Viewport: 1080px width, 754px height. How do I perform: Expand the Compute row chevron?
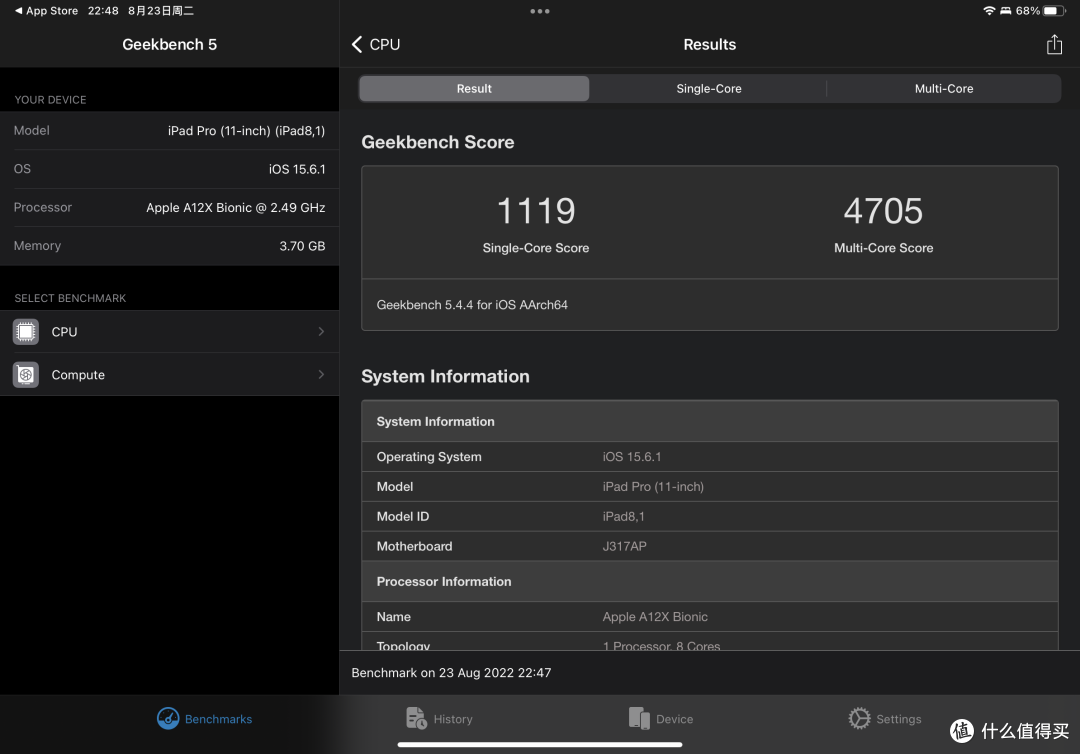point(321,375)
